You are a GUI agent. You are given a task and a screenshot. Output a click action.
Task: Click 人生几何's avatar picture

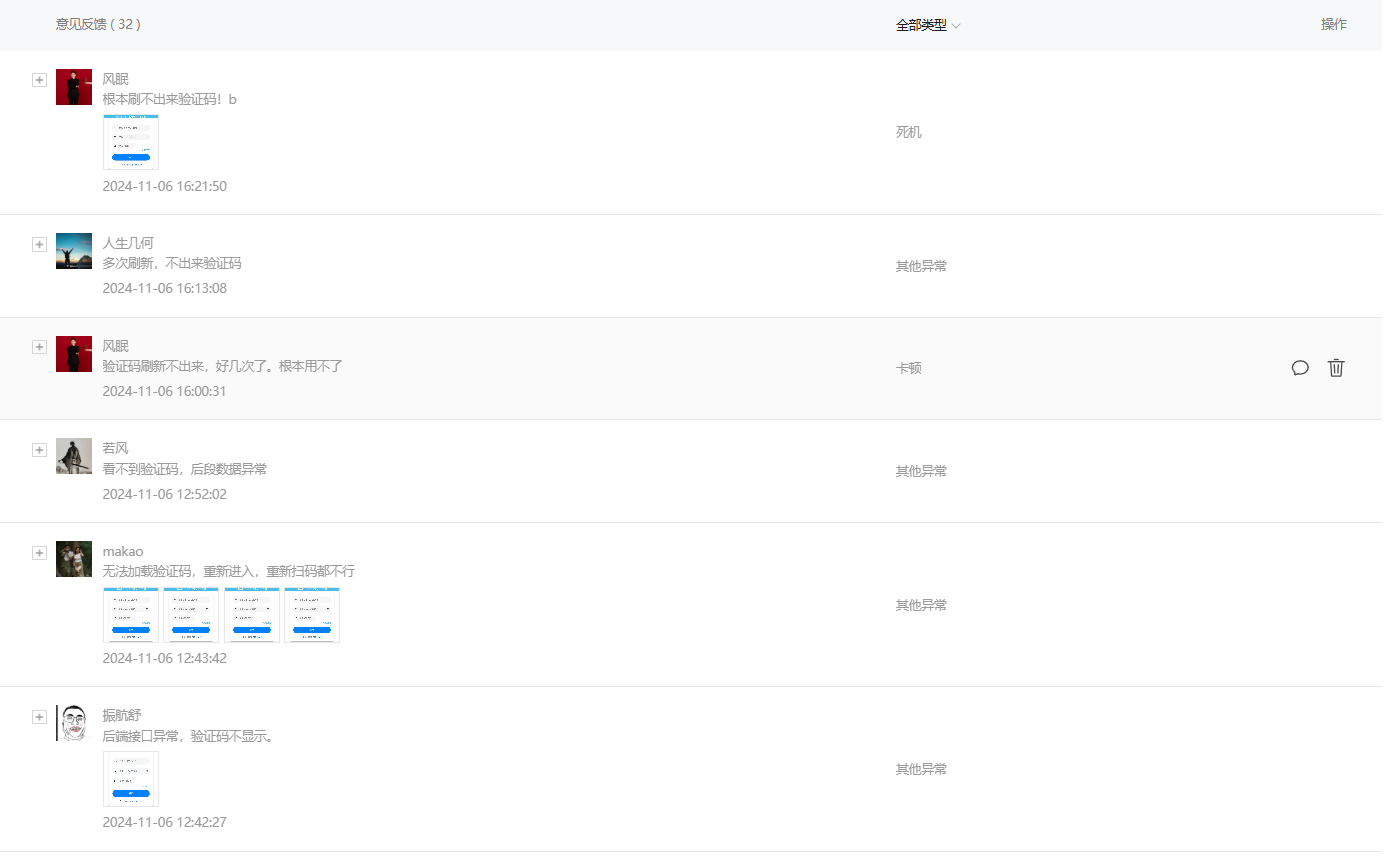click(x=74, y=251)
